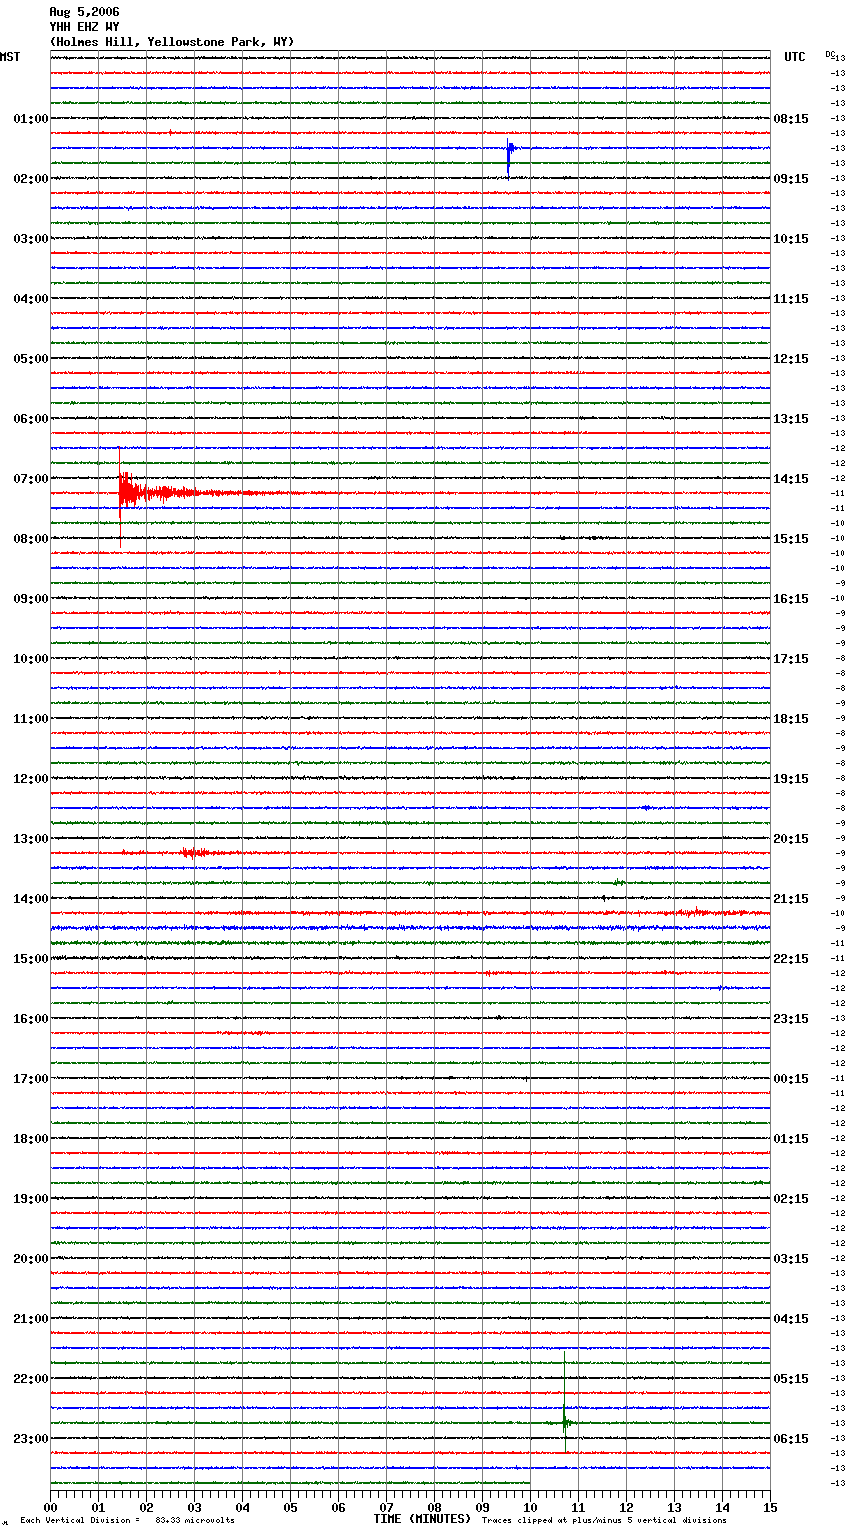Click the MST time zone header
The height and width of the screenshot is (1534, 850).
click(x=10, y=57)
